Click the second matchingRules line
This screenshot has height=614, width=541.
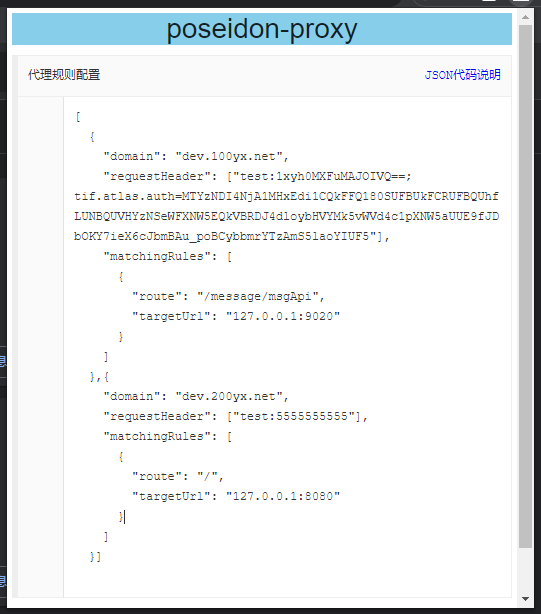pyautogui.click(x=168, y=437)
